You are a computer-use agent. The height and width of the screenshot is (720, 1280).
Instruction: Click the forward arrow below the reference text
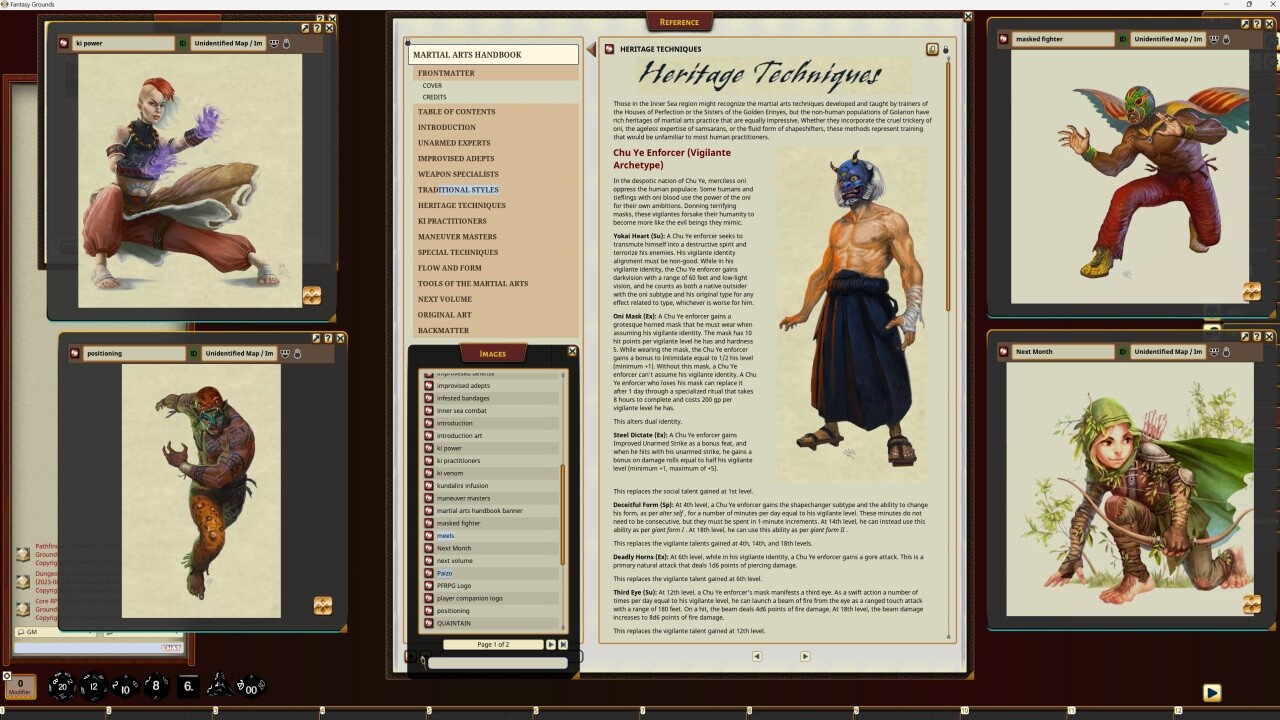coord(805,656)
